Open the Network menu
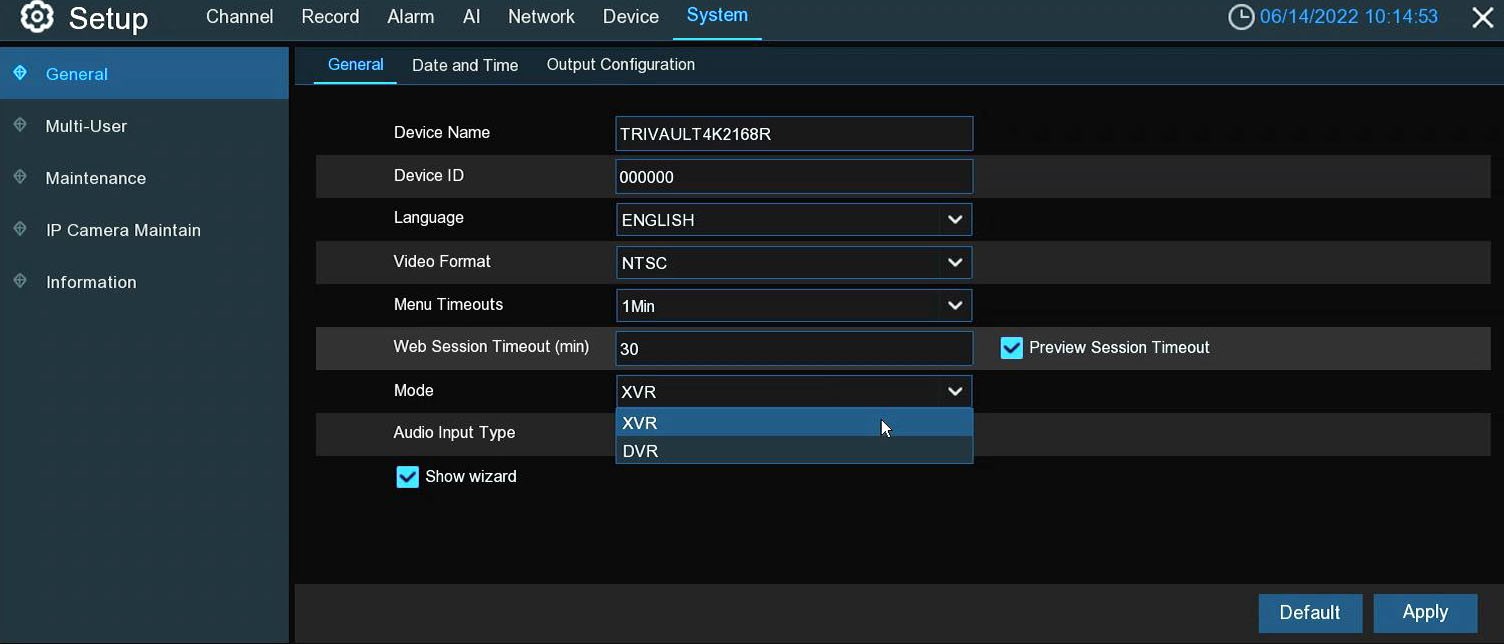The width and height of the screenshot is (1504, 644). coord(541,17)
